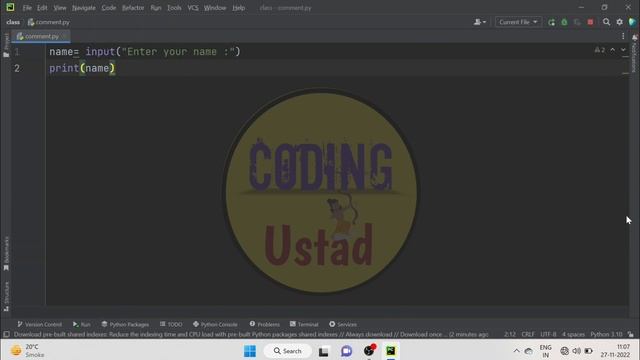Click the Python 3.10 interpreter selector
640x360 pixels.
[606, 334]
